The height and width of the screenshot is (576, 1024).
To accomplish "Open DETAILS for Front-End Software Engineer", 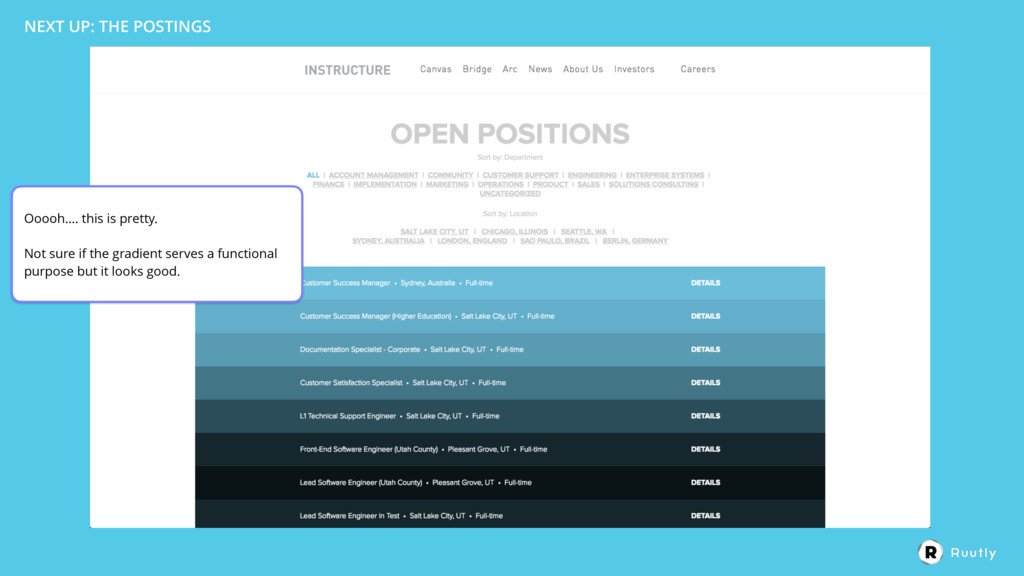I will coord(705,449).
